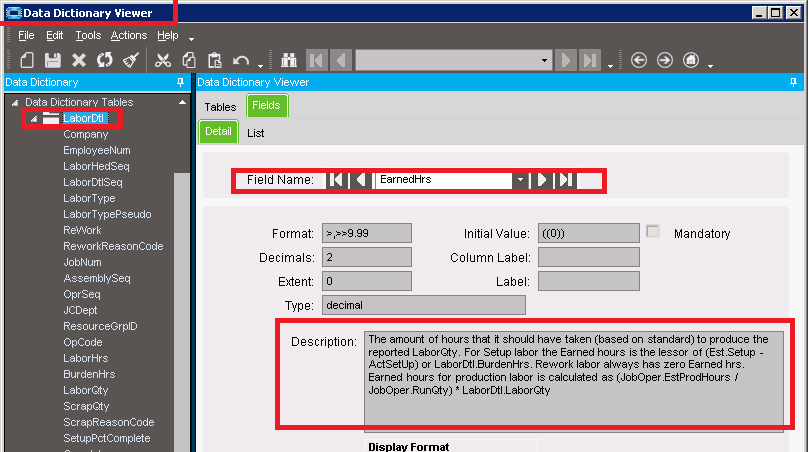Switch to the List sub-tab
This screenshot has width=808, height=452.
256,133
